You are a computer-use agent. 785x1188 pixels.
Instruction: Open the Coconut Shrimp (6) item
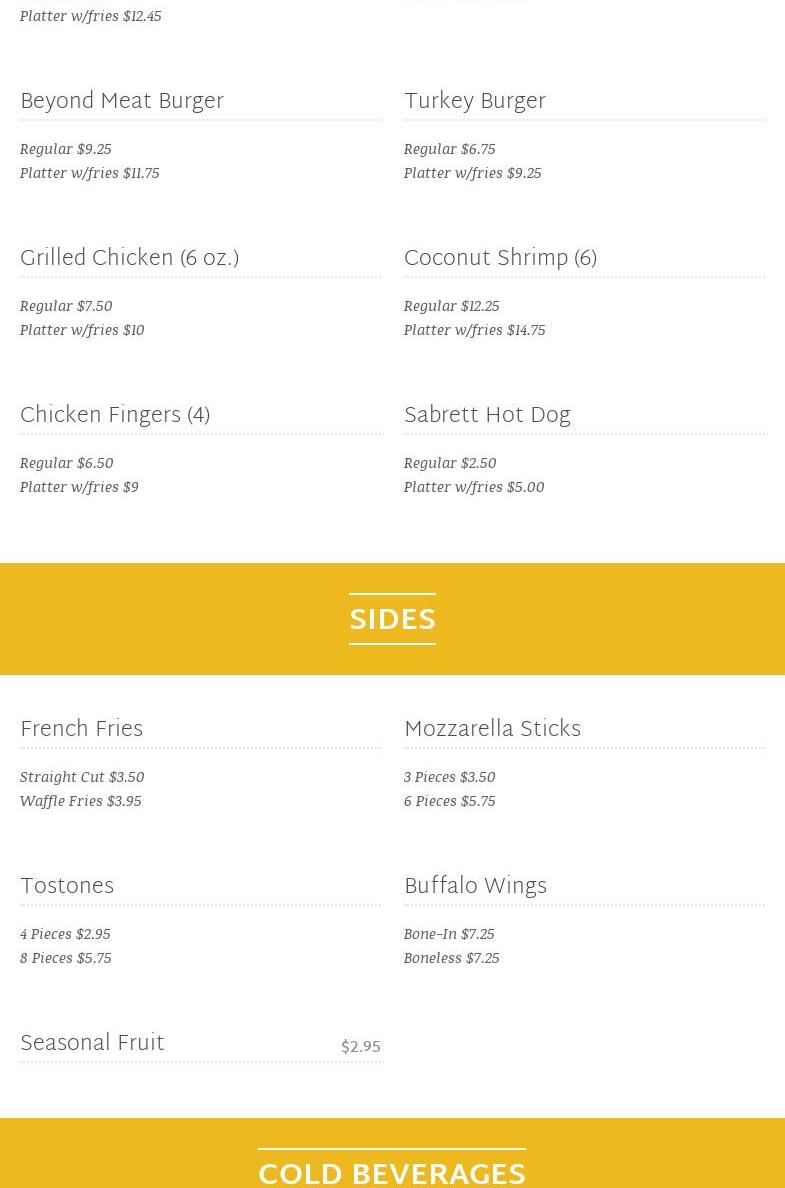[x=500, y=259]
